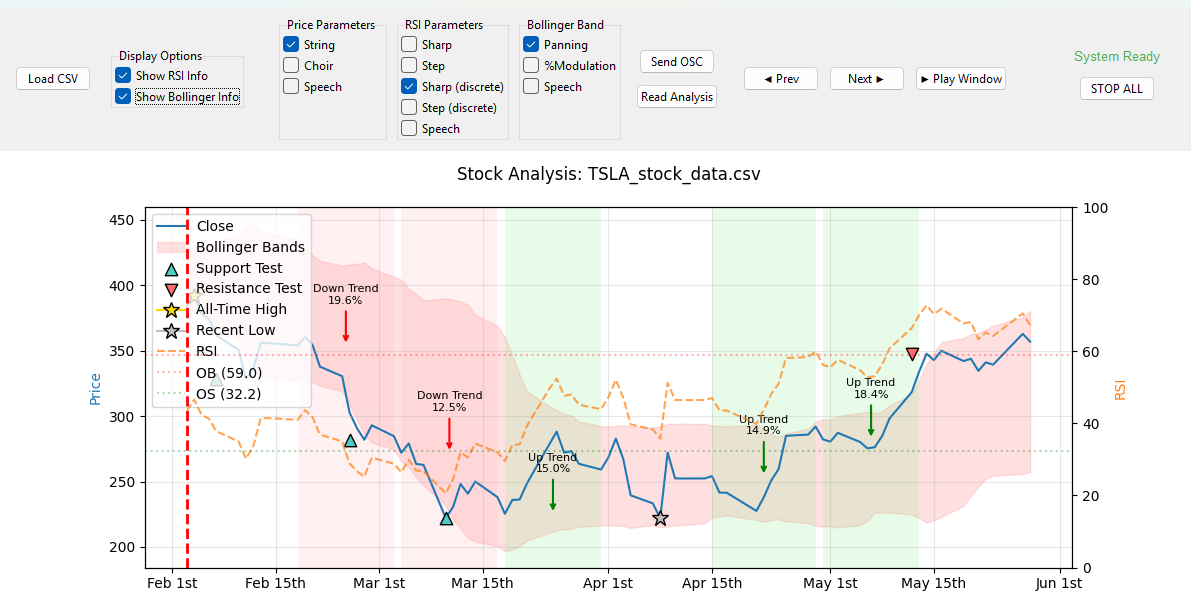The height and width of the screenshot is (613, 1191).
Task: Open Read Analysis
Action: coord(677,97)
